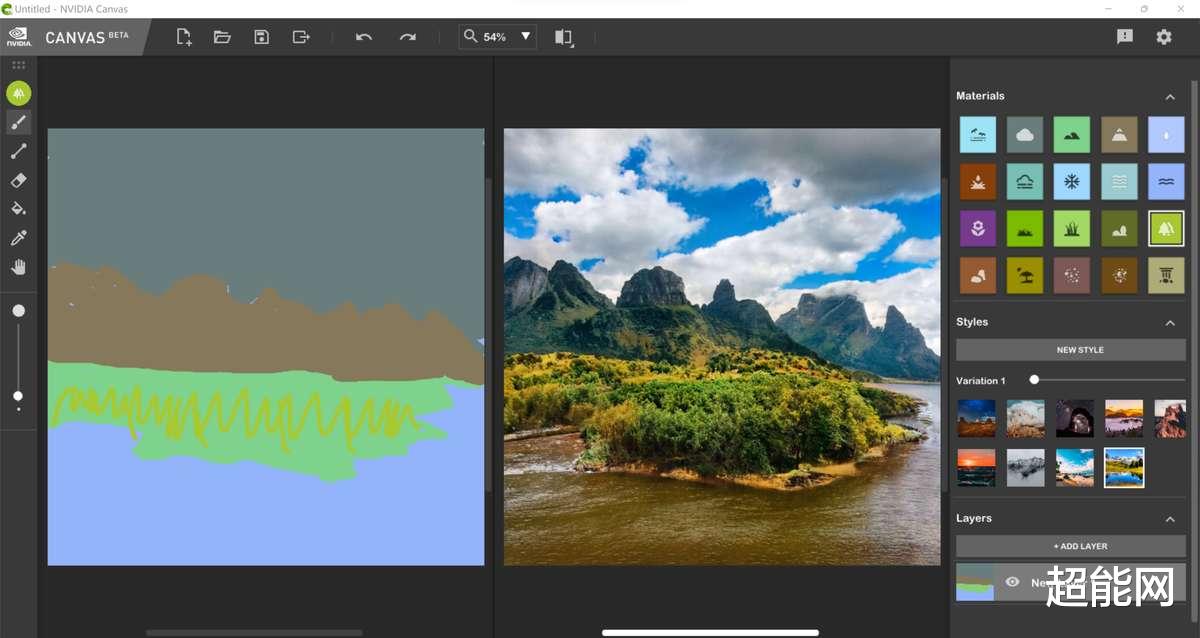Click the segmentation drawing canvas
1200x638 pixels.
[x=266, y=347]
